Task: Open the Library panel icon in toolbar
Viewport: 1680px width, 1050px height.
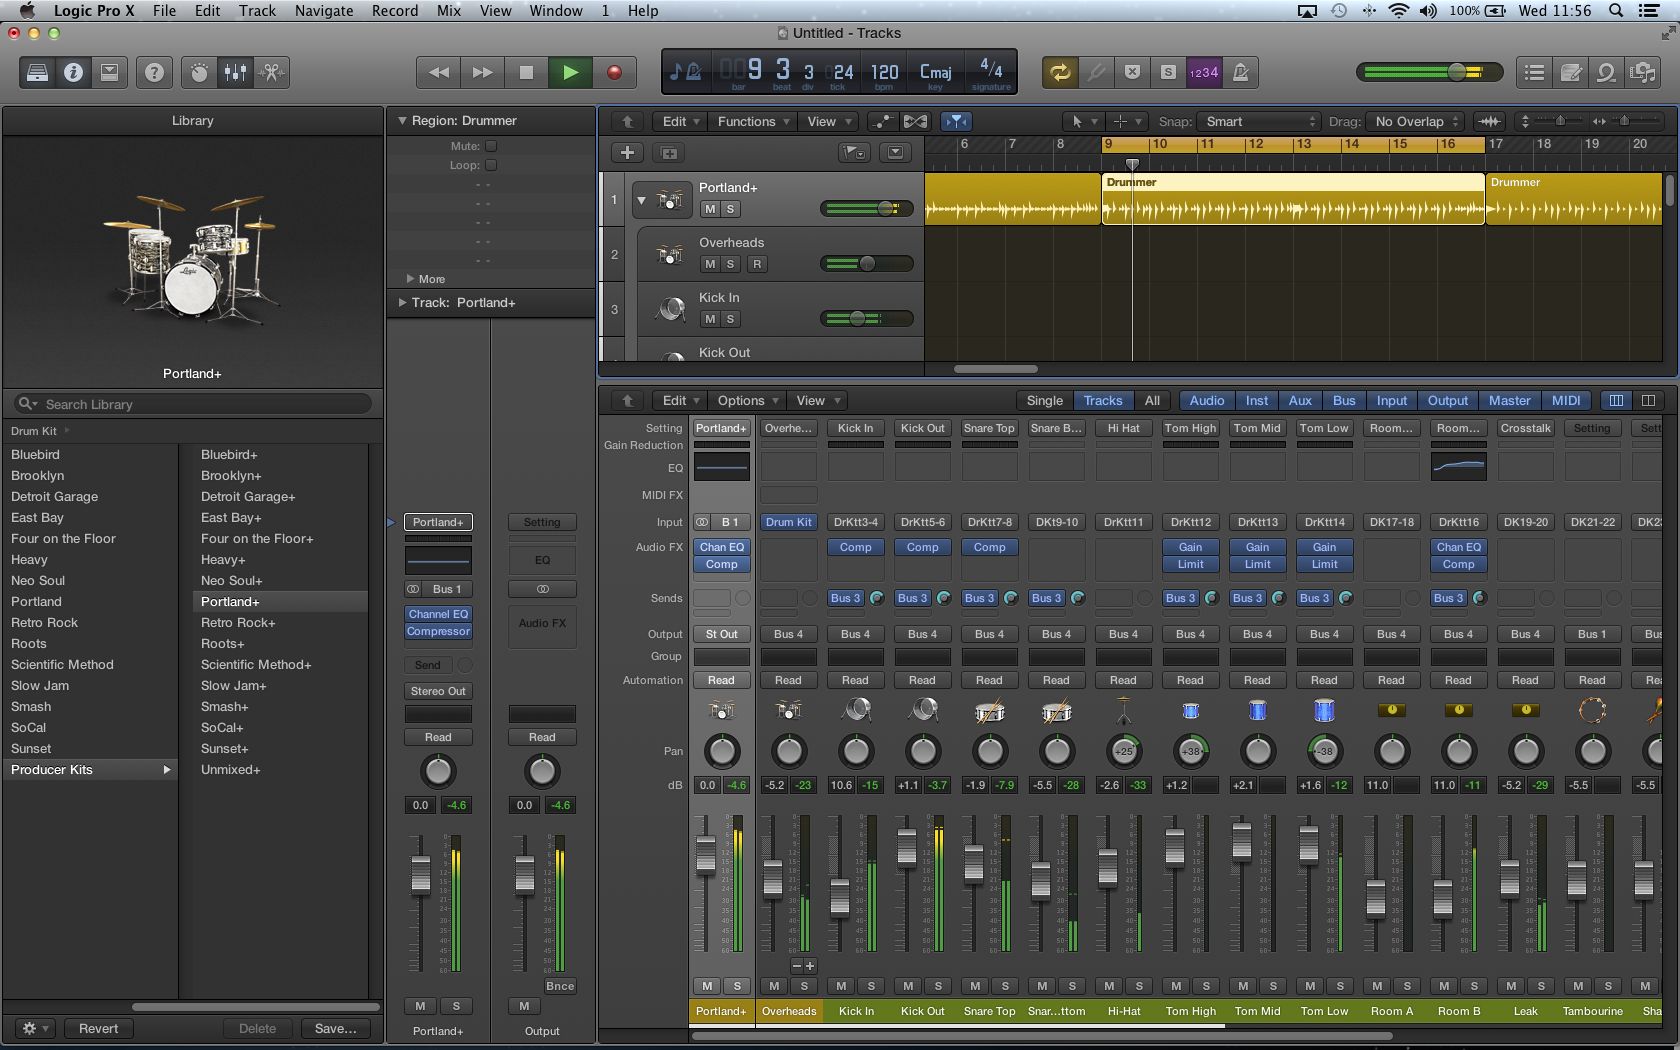Action: [37, 72]
